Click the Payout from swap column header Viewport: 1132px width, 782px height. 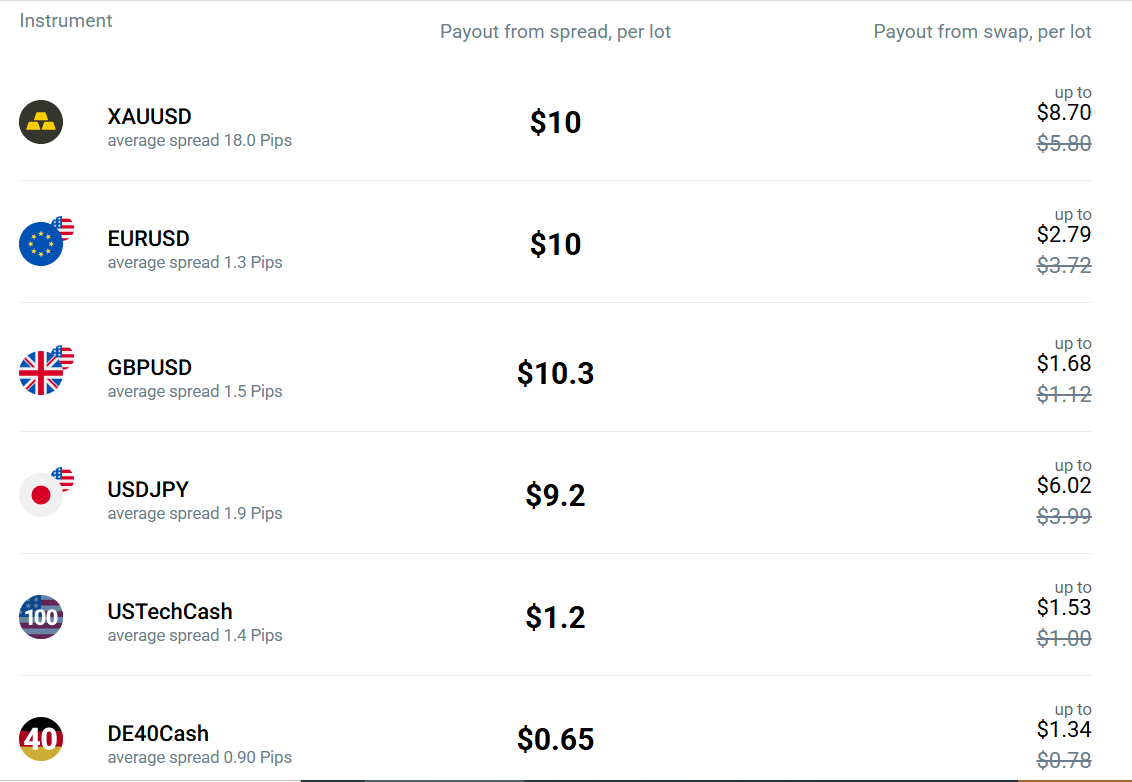[983, 32]
